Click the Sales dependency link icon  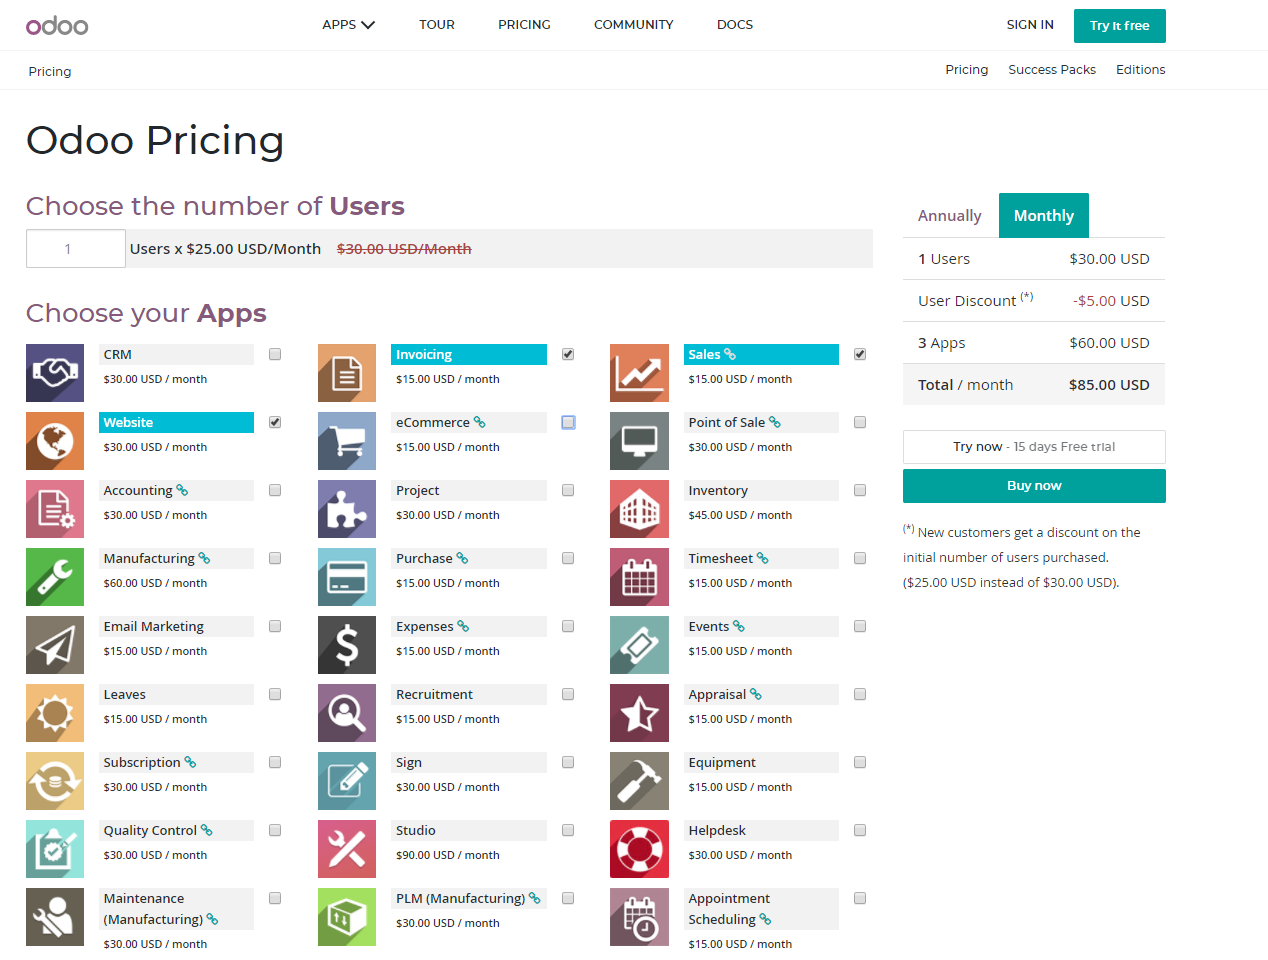[730, 354]
